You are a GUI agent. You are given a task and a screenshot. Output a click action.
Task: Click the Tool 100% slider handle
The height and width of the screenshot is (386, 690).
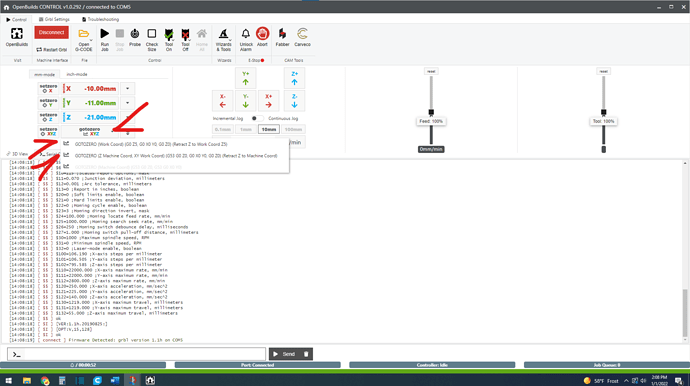point(604,112)
